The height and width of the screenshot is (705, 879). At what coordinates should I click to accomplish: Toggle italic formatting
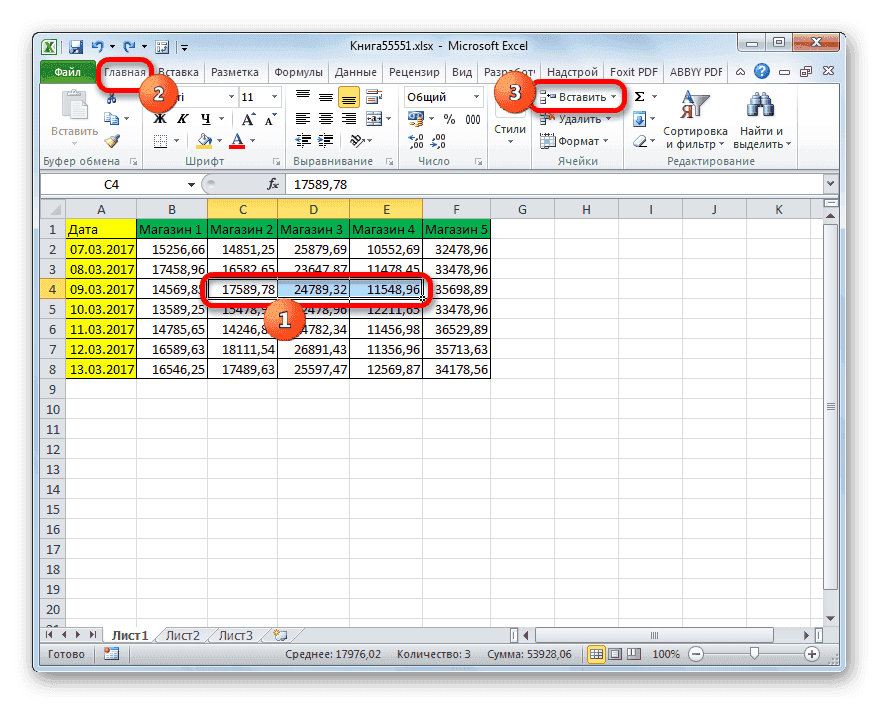(182, 117)
